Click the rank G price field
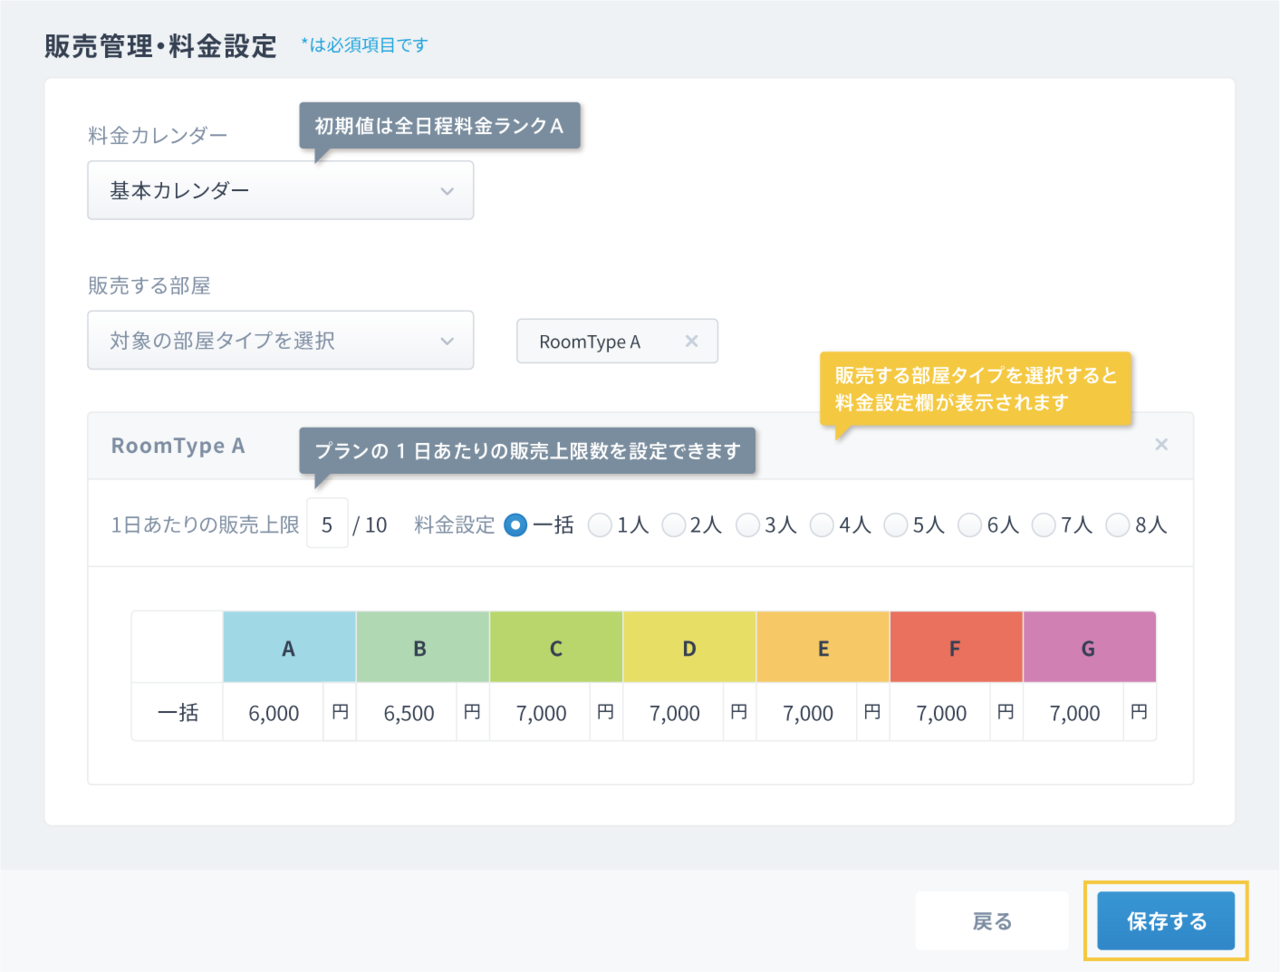Viewport: 1280px width, 972px height. coord(1074,713)
